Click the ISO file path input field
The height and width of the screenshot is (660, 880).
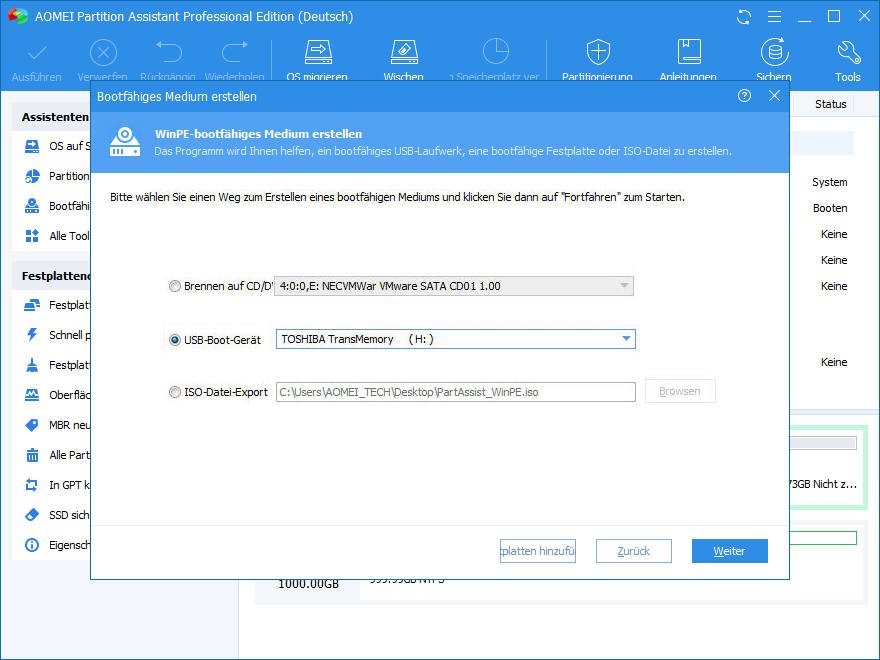456,392
